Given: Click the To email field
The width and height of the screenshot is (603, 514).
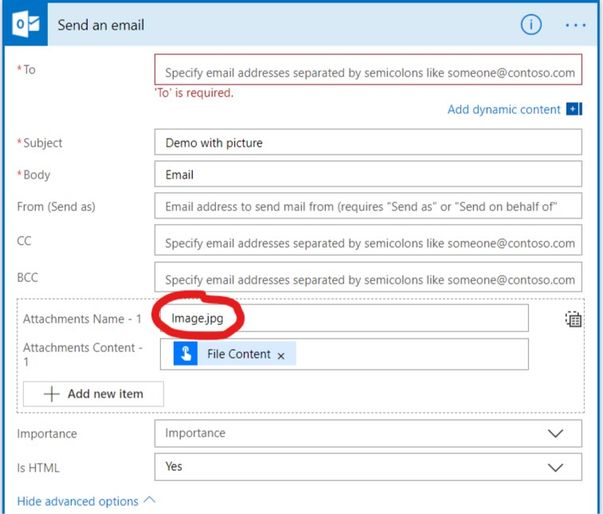Looking at the screenshot, I should tap(368, 70).
